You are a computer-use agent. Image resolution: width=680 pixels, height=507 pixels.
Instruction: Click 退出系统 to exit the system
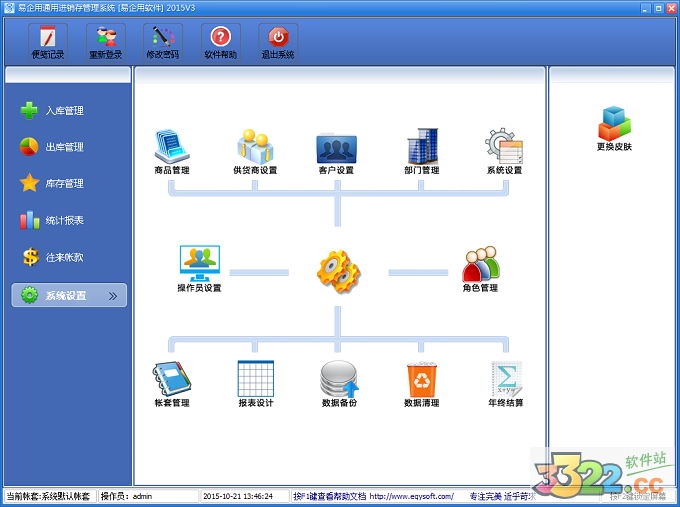[278, 43]
